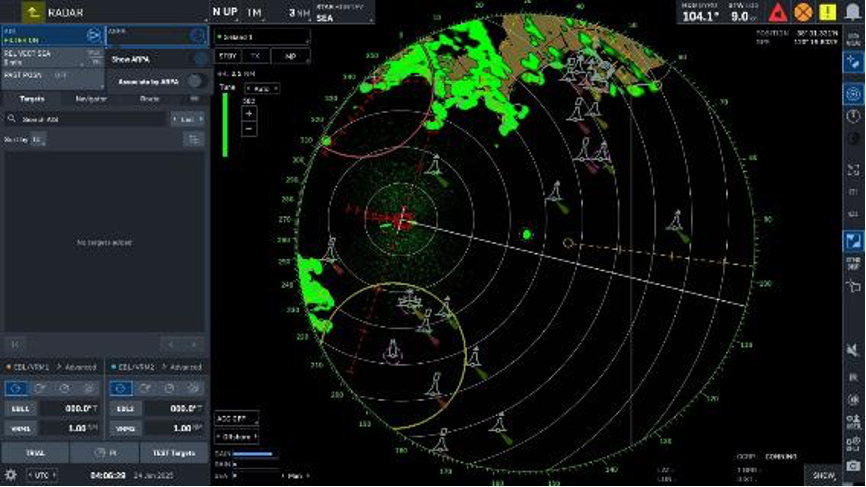
Task: Toggle the Associate by ARPA switch
Action: pos(196,81)
